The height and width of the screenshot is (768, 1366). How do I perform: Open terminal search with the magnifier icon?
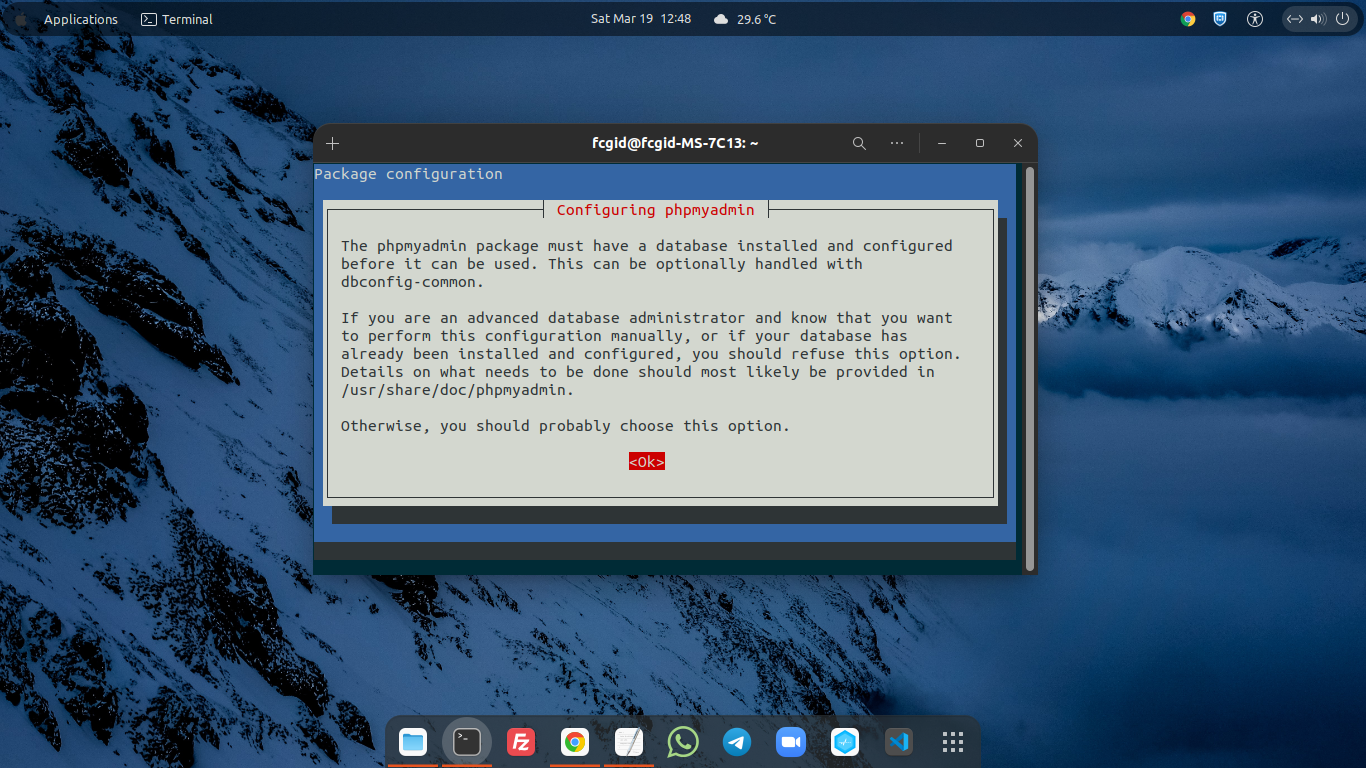(859, 143)
